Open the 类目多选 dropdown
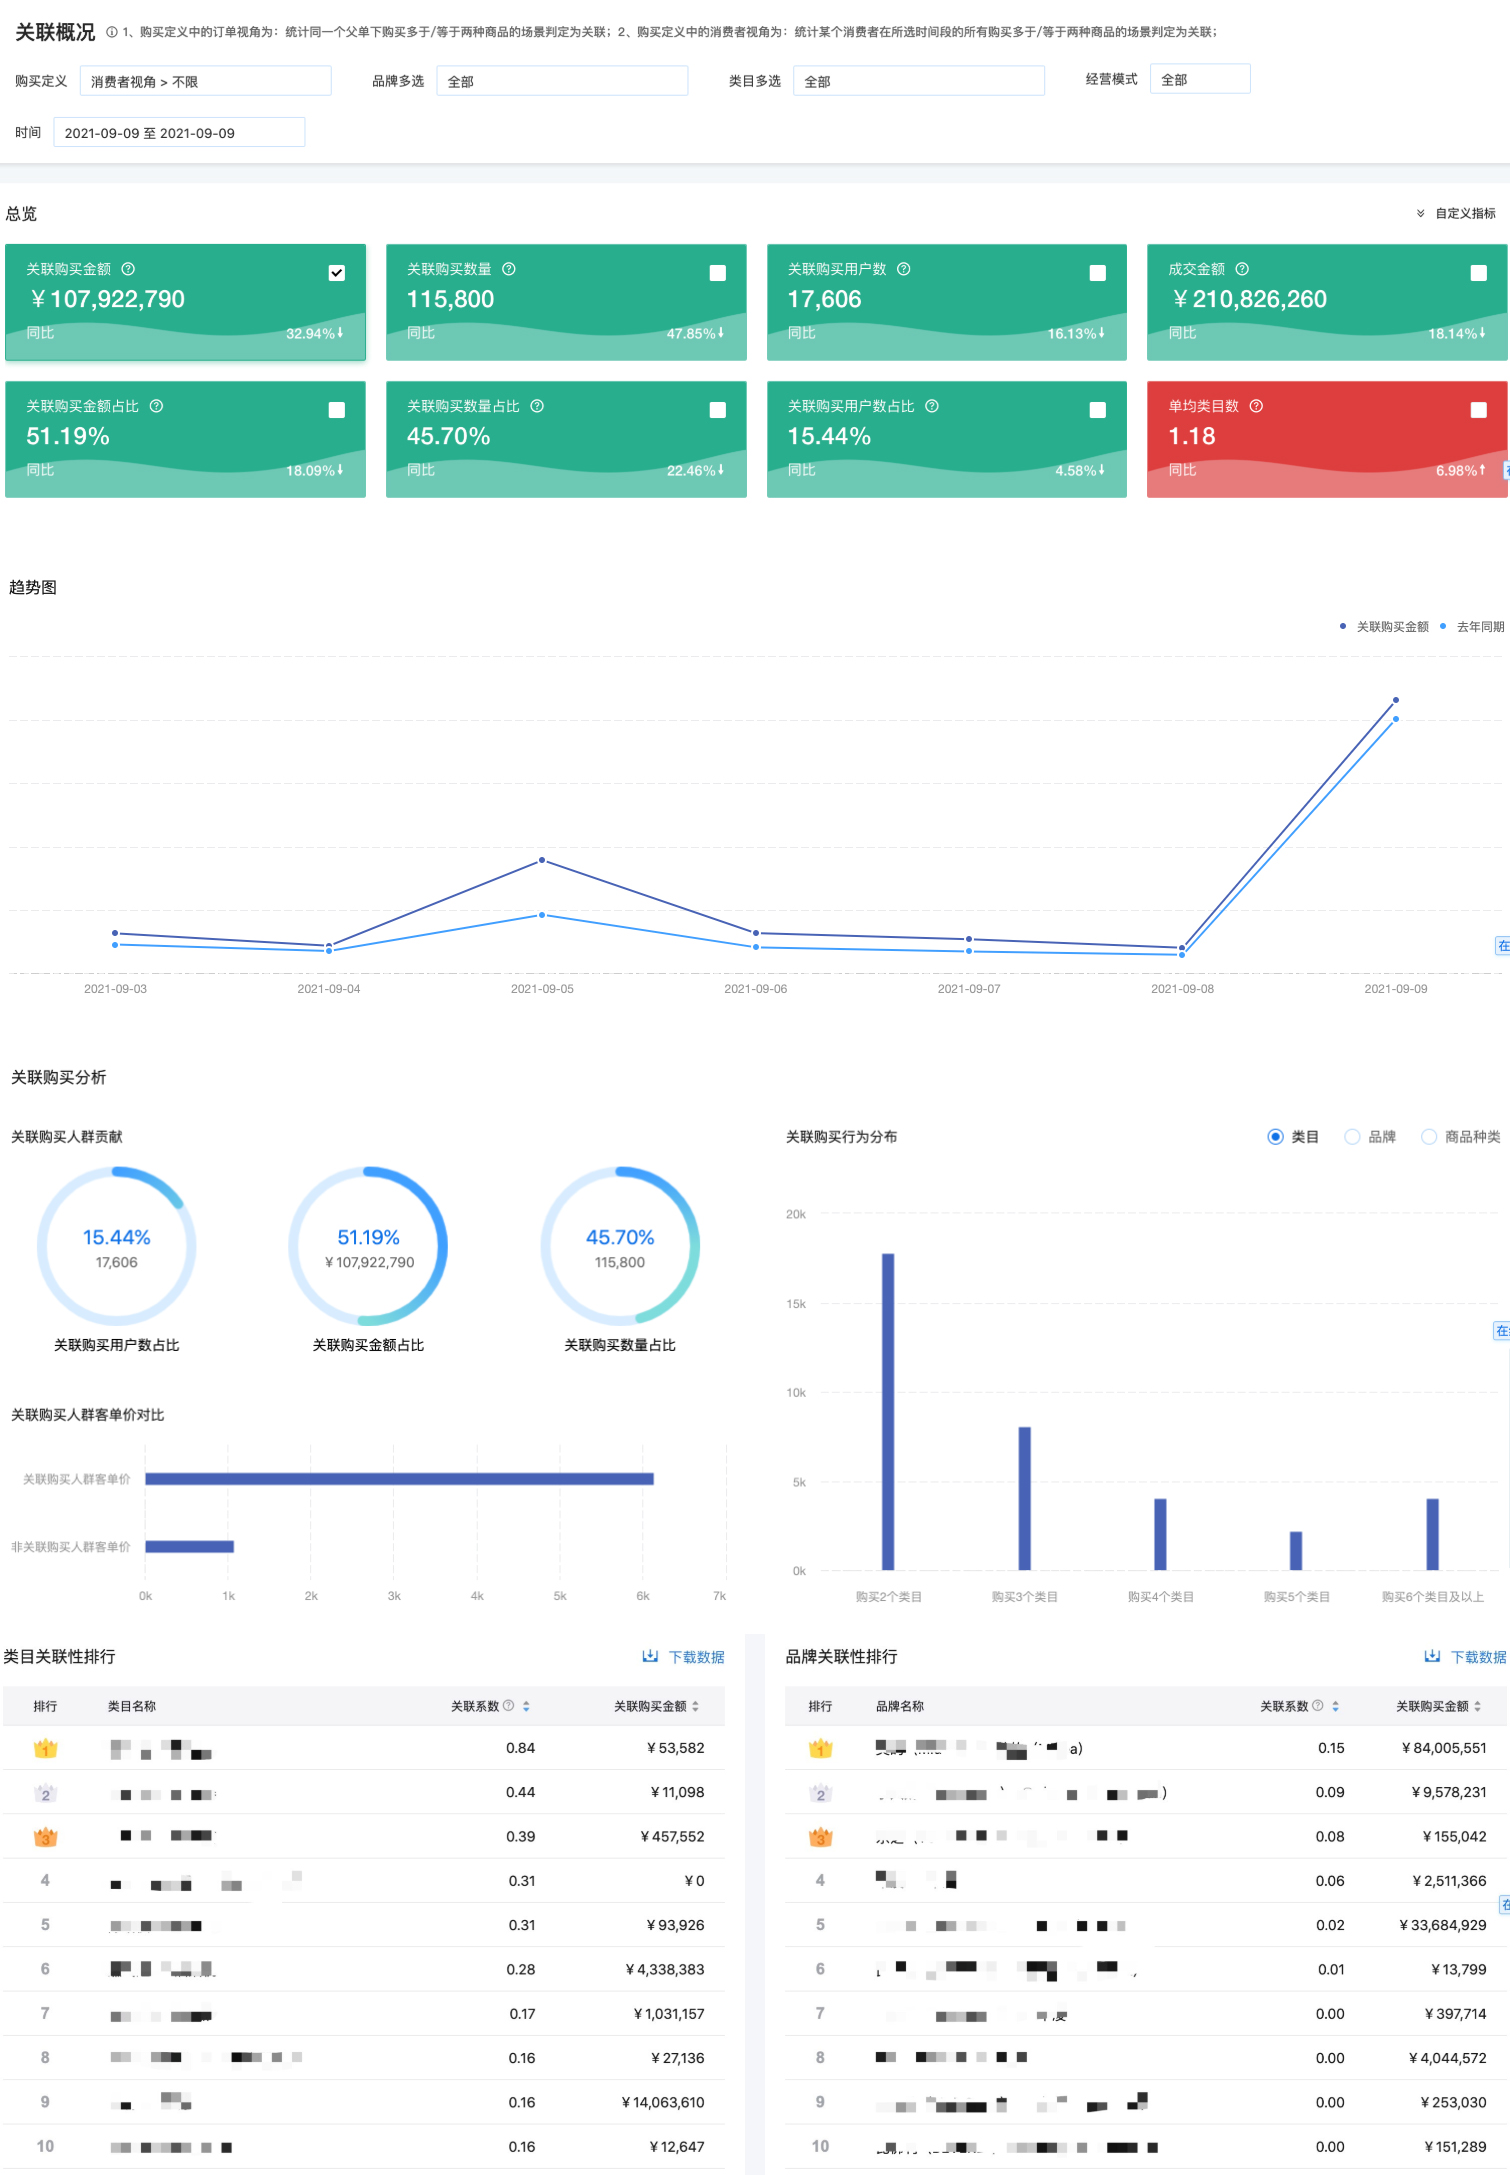This screenshot has height=2175, width=1510. [919, 81]
